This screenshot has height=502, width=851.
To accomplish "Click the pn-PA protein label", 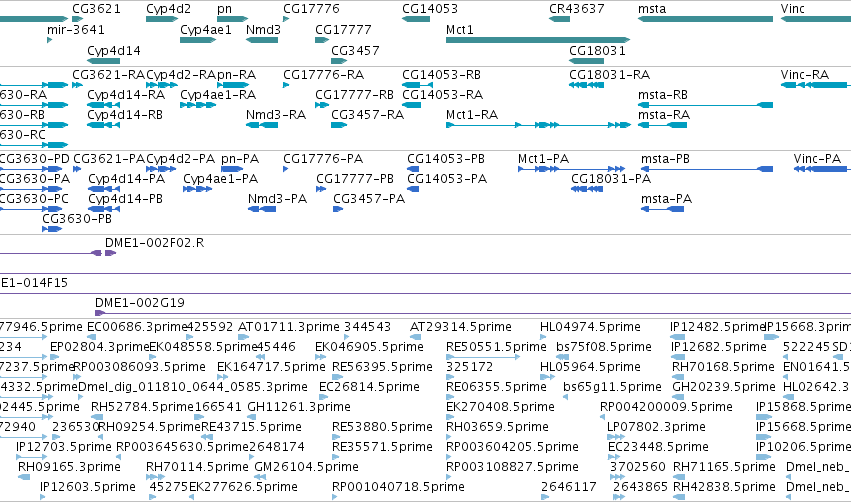I will coord(240,158).
